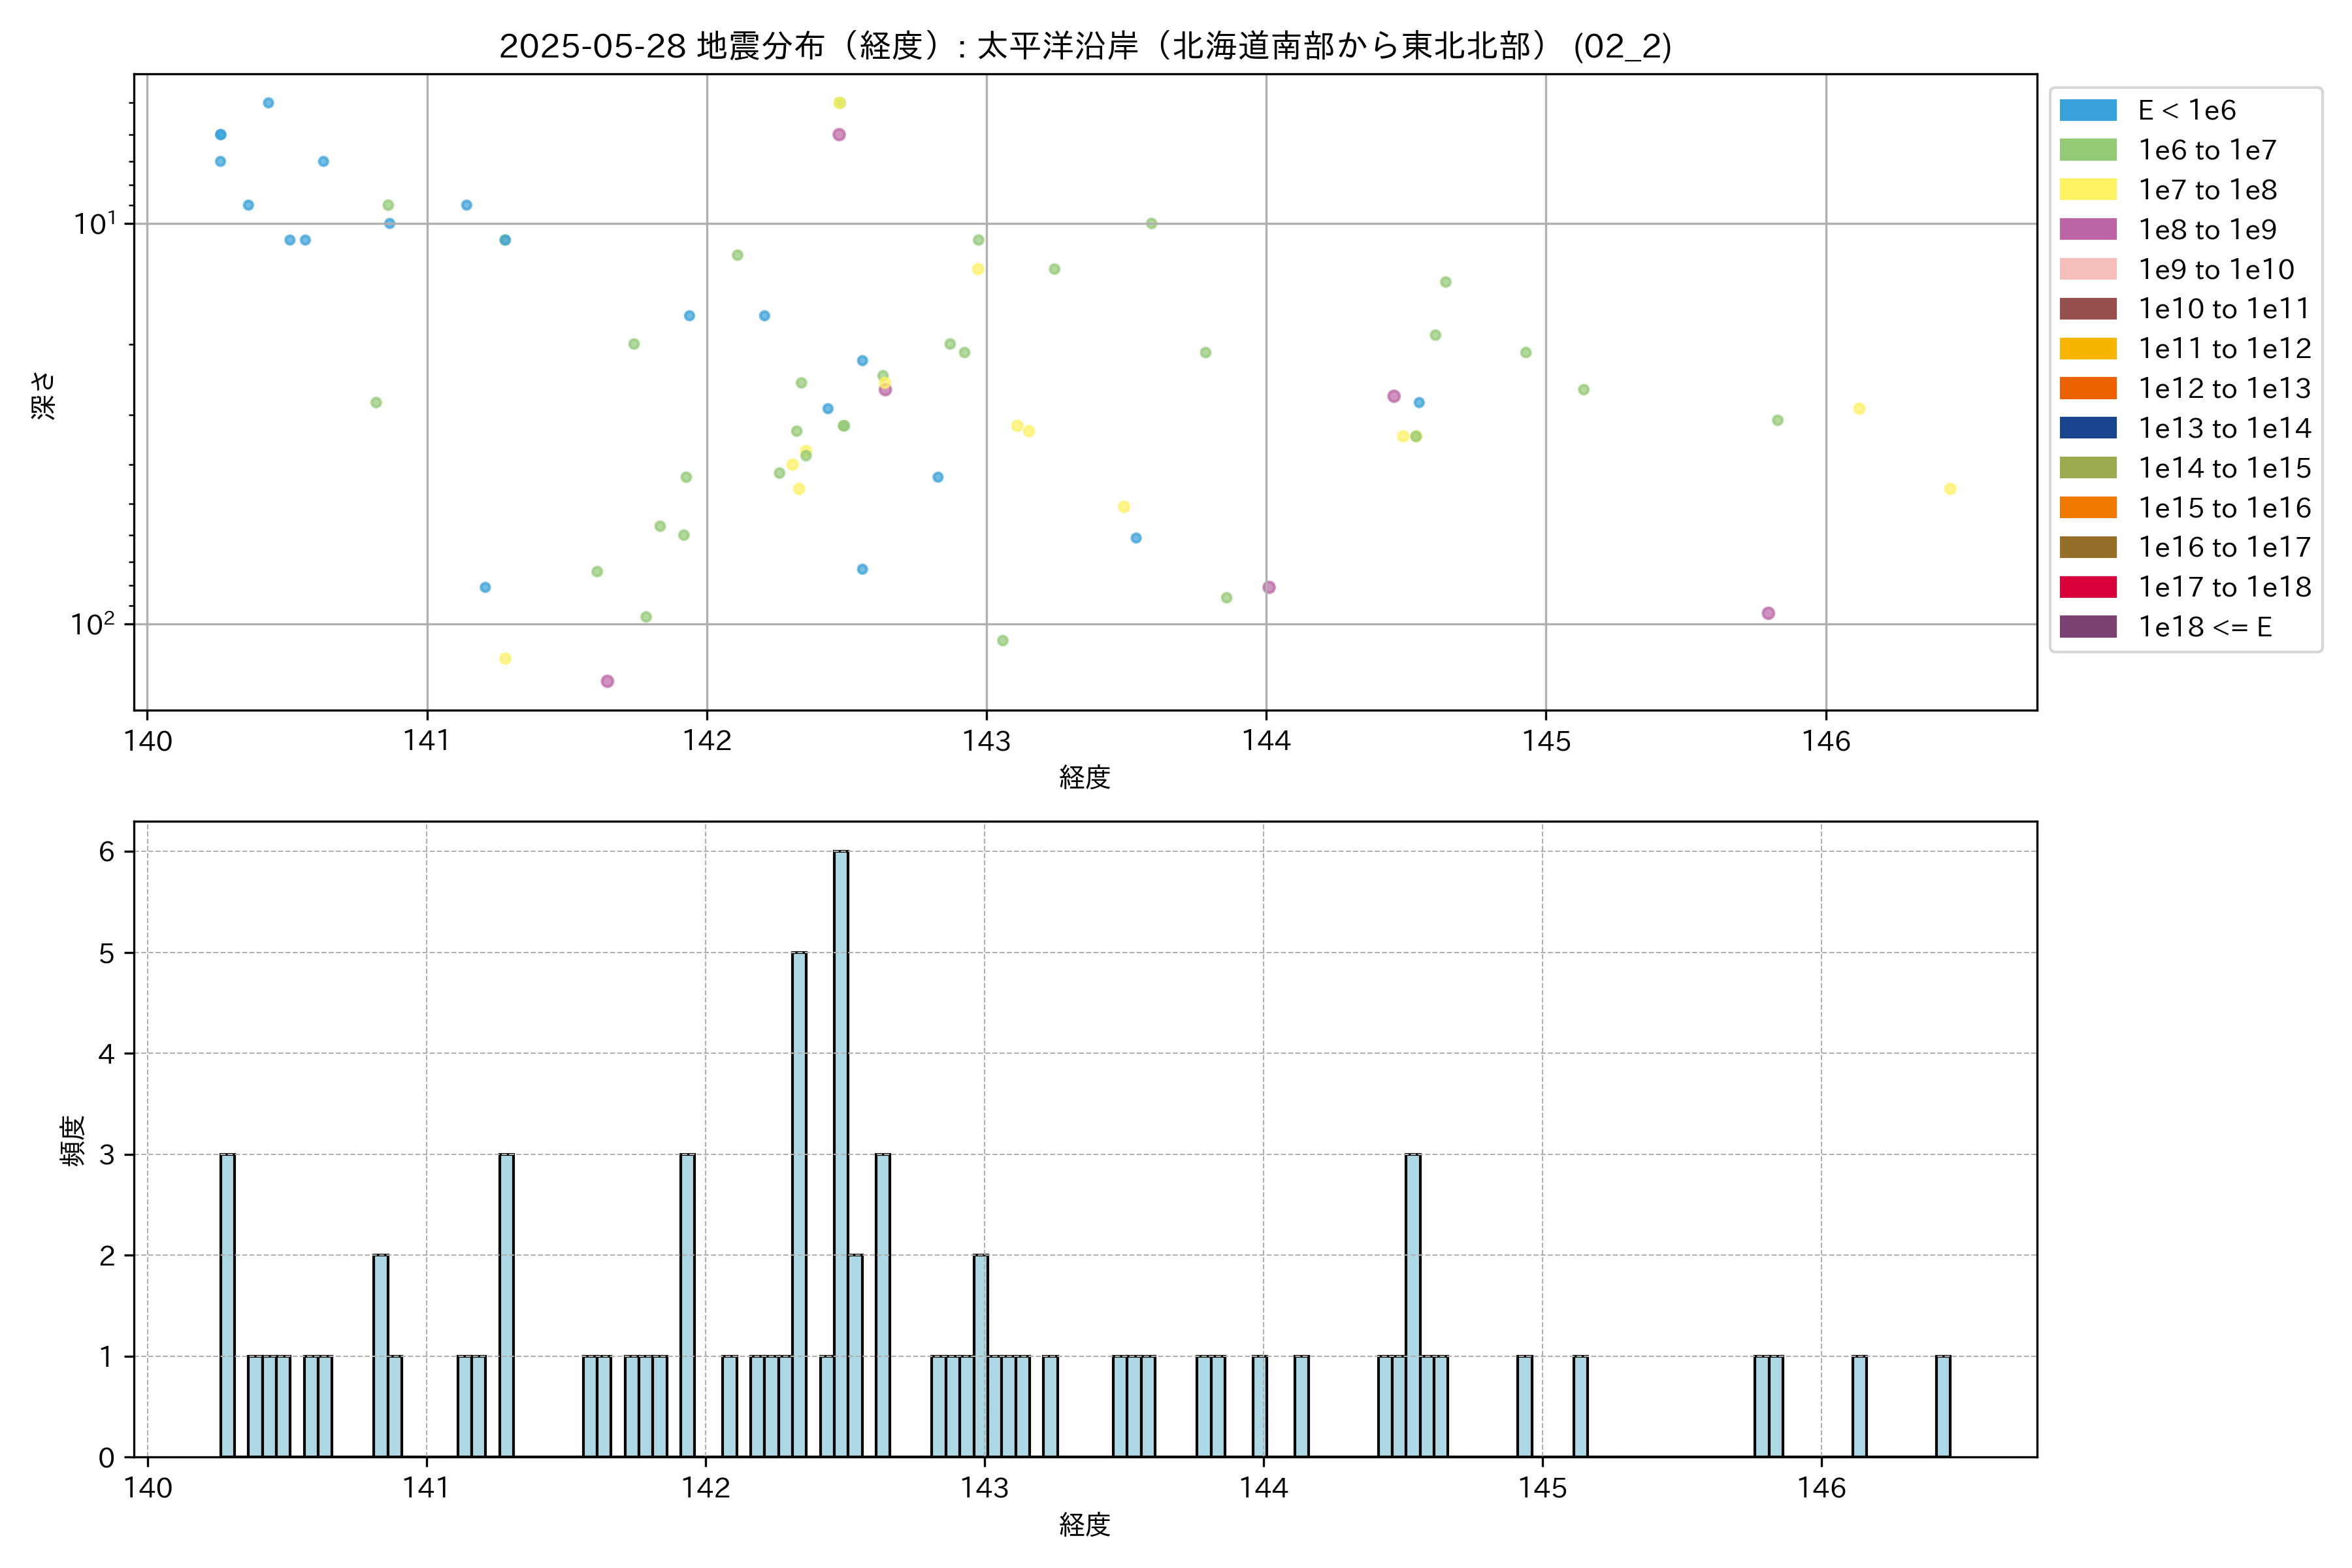Click the purple 1e8 to 1e9 swatch
The height and width of the screenshot is (1568, 2352).
pyautogui.click(x=2088, y=229)
